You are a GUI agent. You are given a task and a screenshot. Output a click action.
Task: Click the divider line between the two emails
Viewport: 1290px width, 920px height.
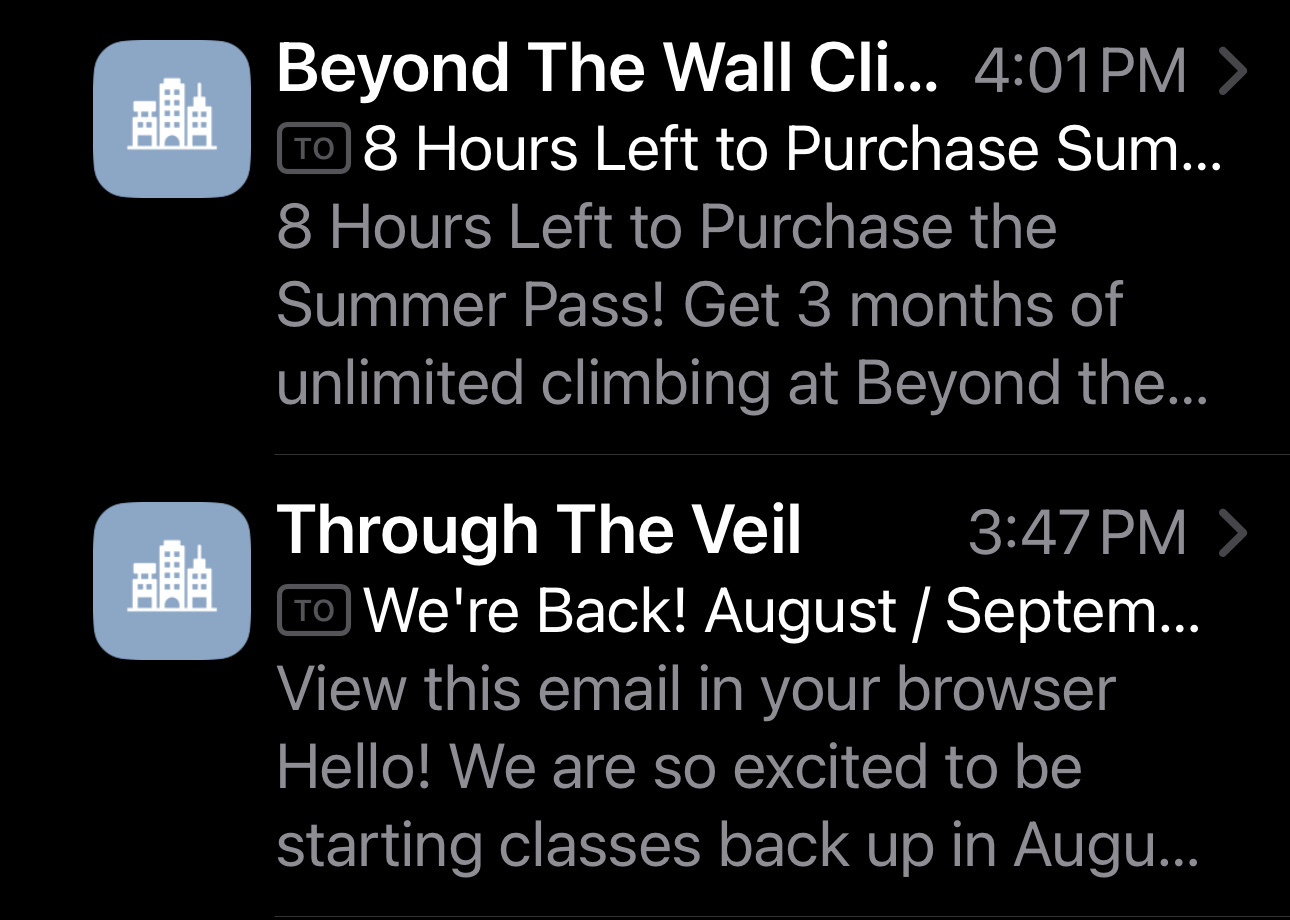[780, 455]
